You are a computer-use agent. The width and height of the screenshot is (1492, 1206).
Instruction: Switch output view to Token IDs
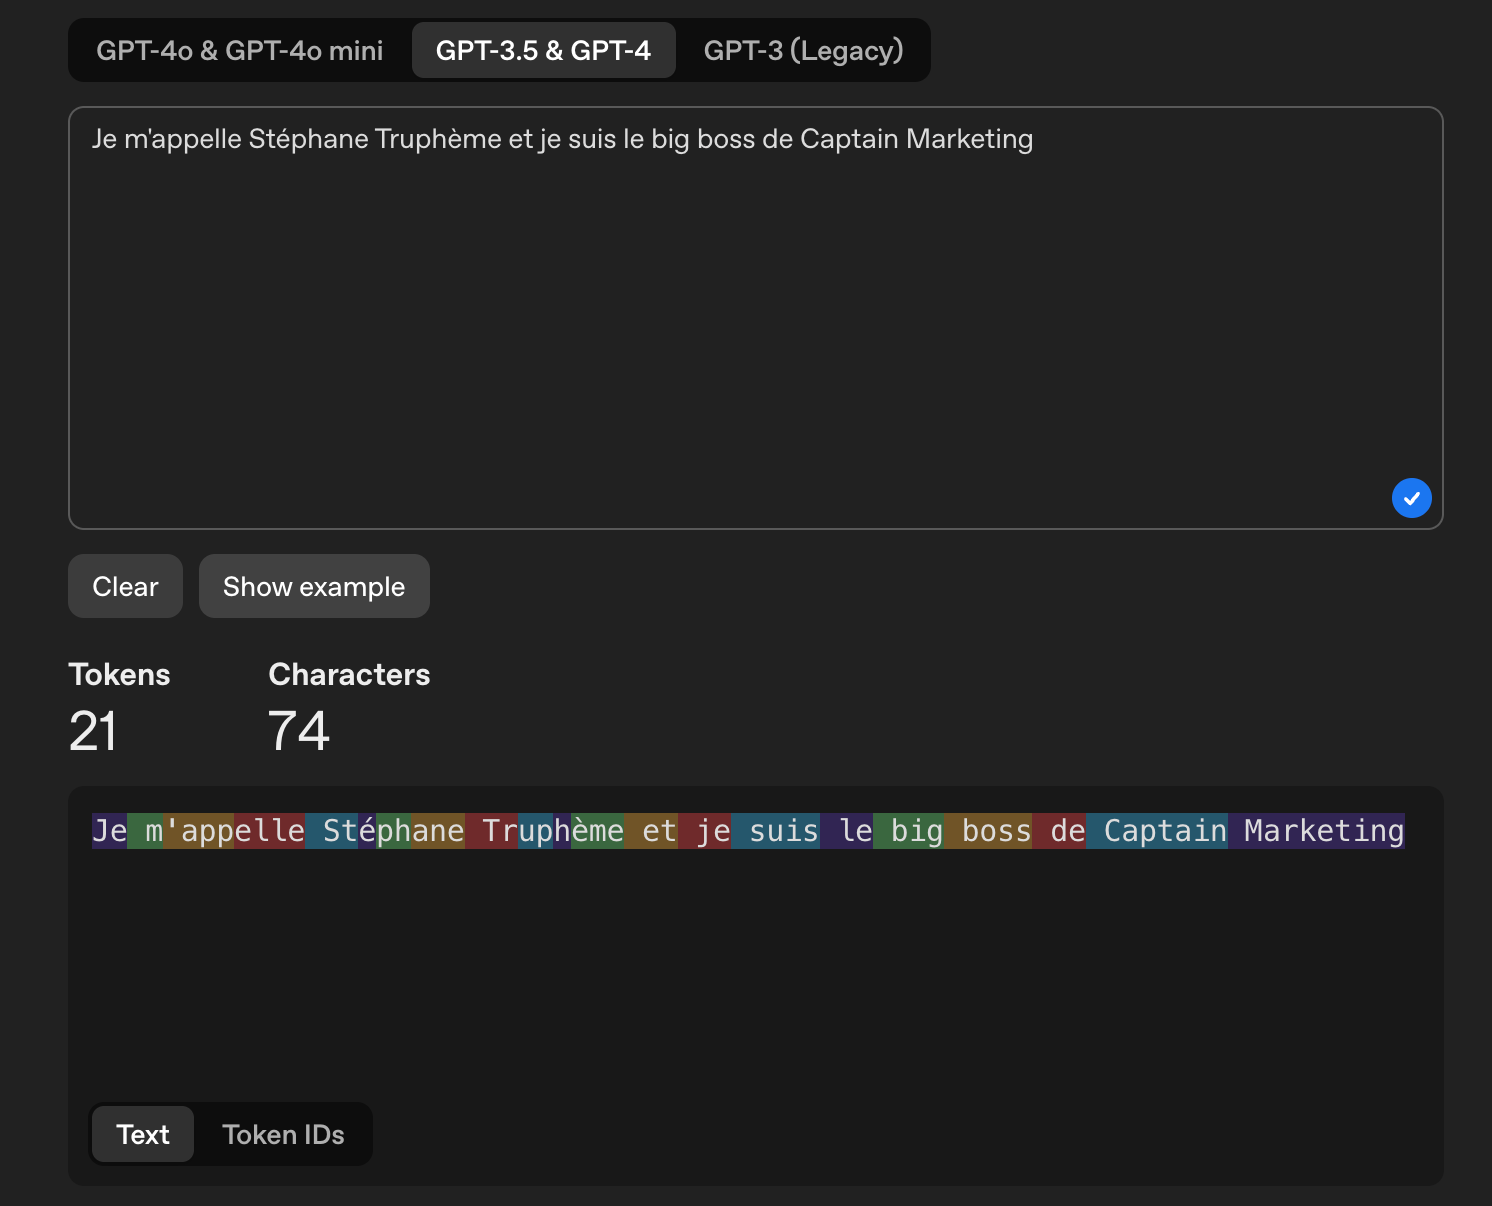point(283,1134)
